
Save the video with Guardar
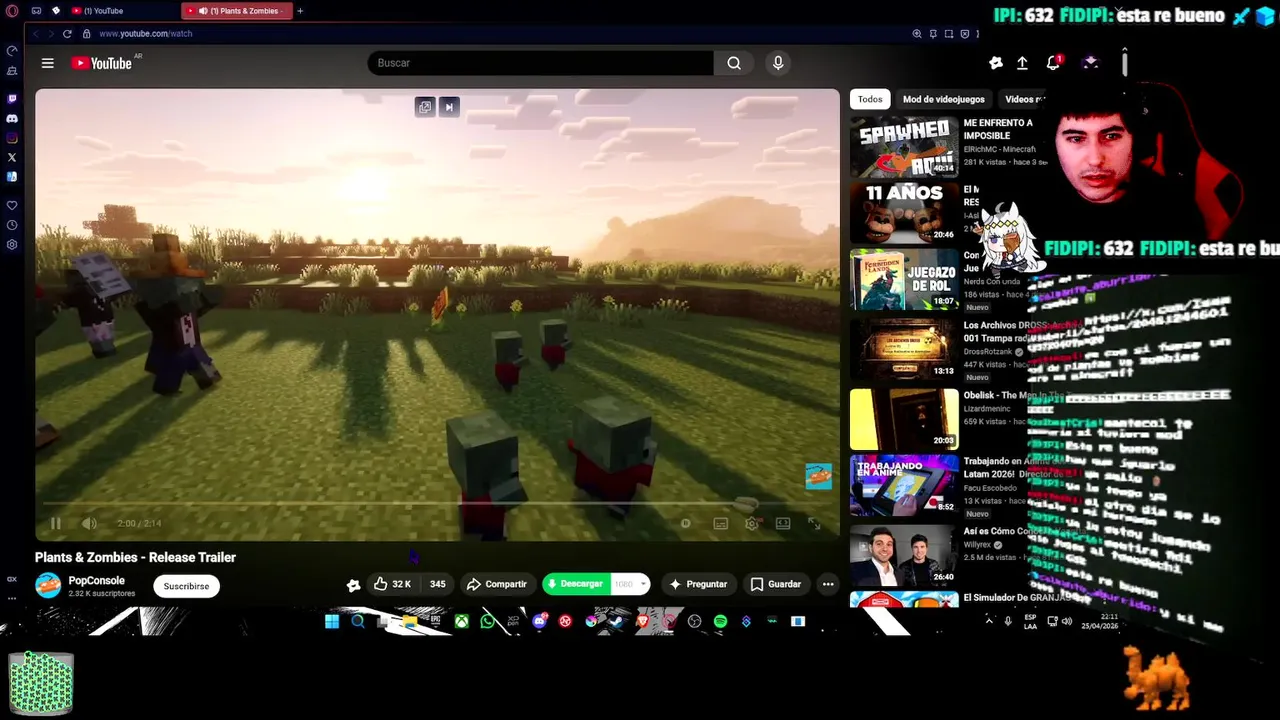tap(776, 584)
